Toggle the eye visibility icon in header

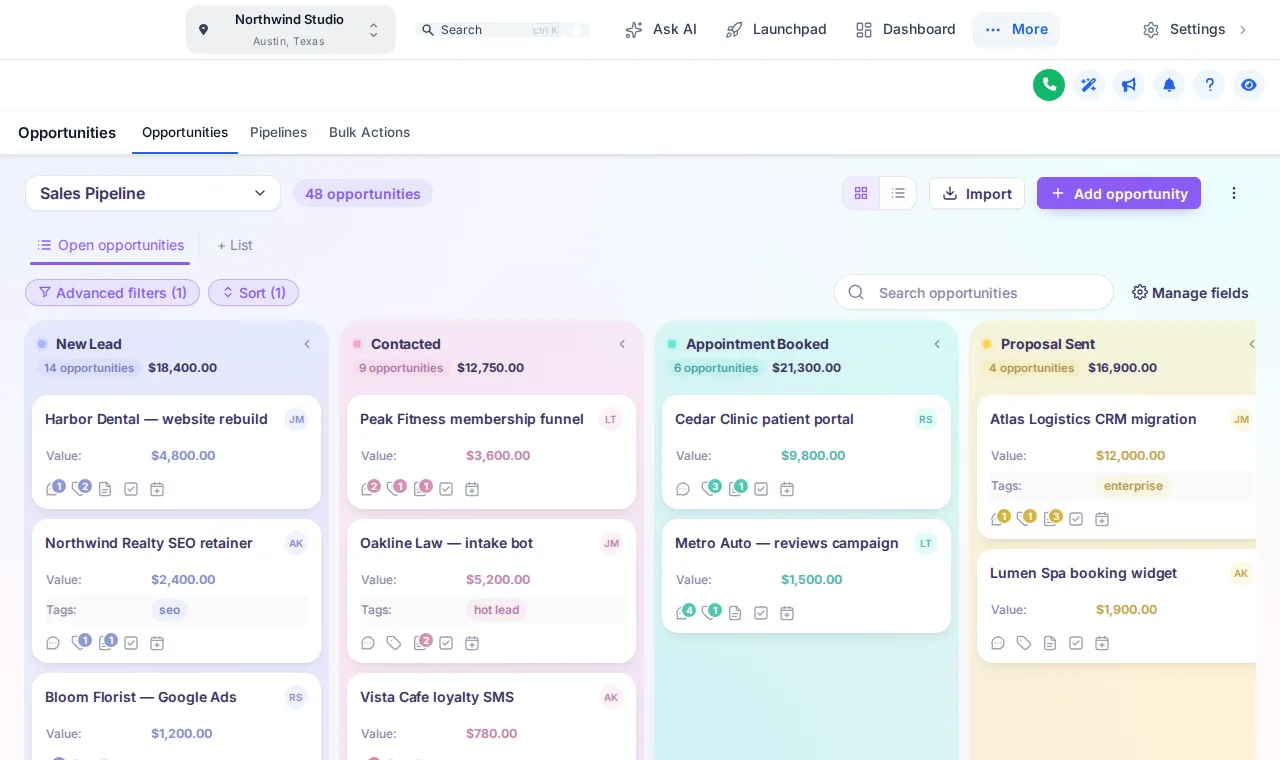click(x=1249, y=85)
